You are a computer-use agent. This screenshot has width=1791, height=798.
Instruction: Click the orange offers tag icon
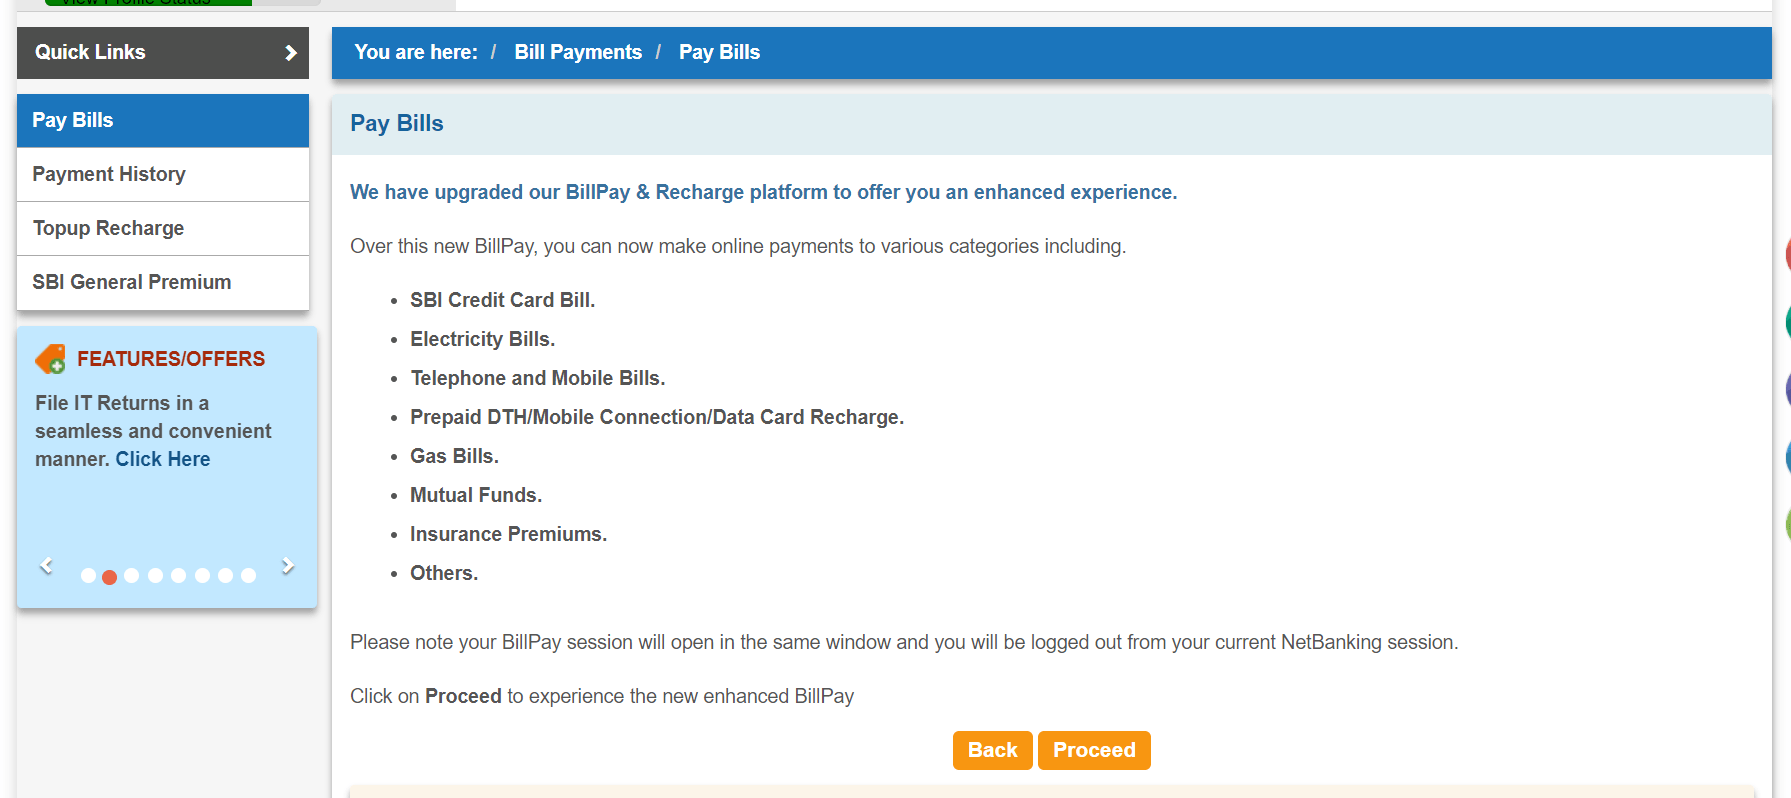51,357
